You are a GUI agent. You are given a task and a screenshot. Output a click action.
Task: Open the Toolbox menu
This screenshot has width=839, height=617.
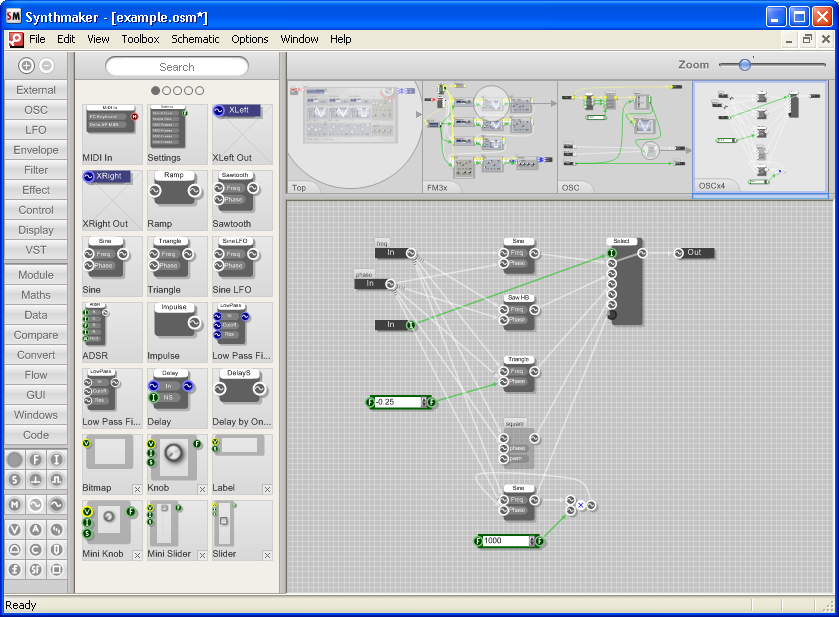(x=140, y=39)
